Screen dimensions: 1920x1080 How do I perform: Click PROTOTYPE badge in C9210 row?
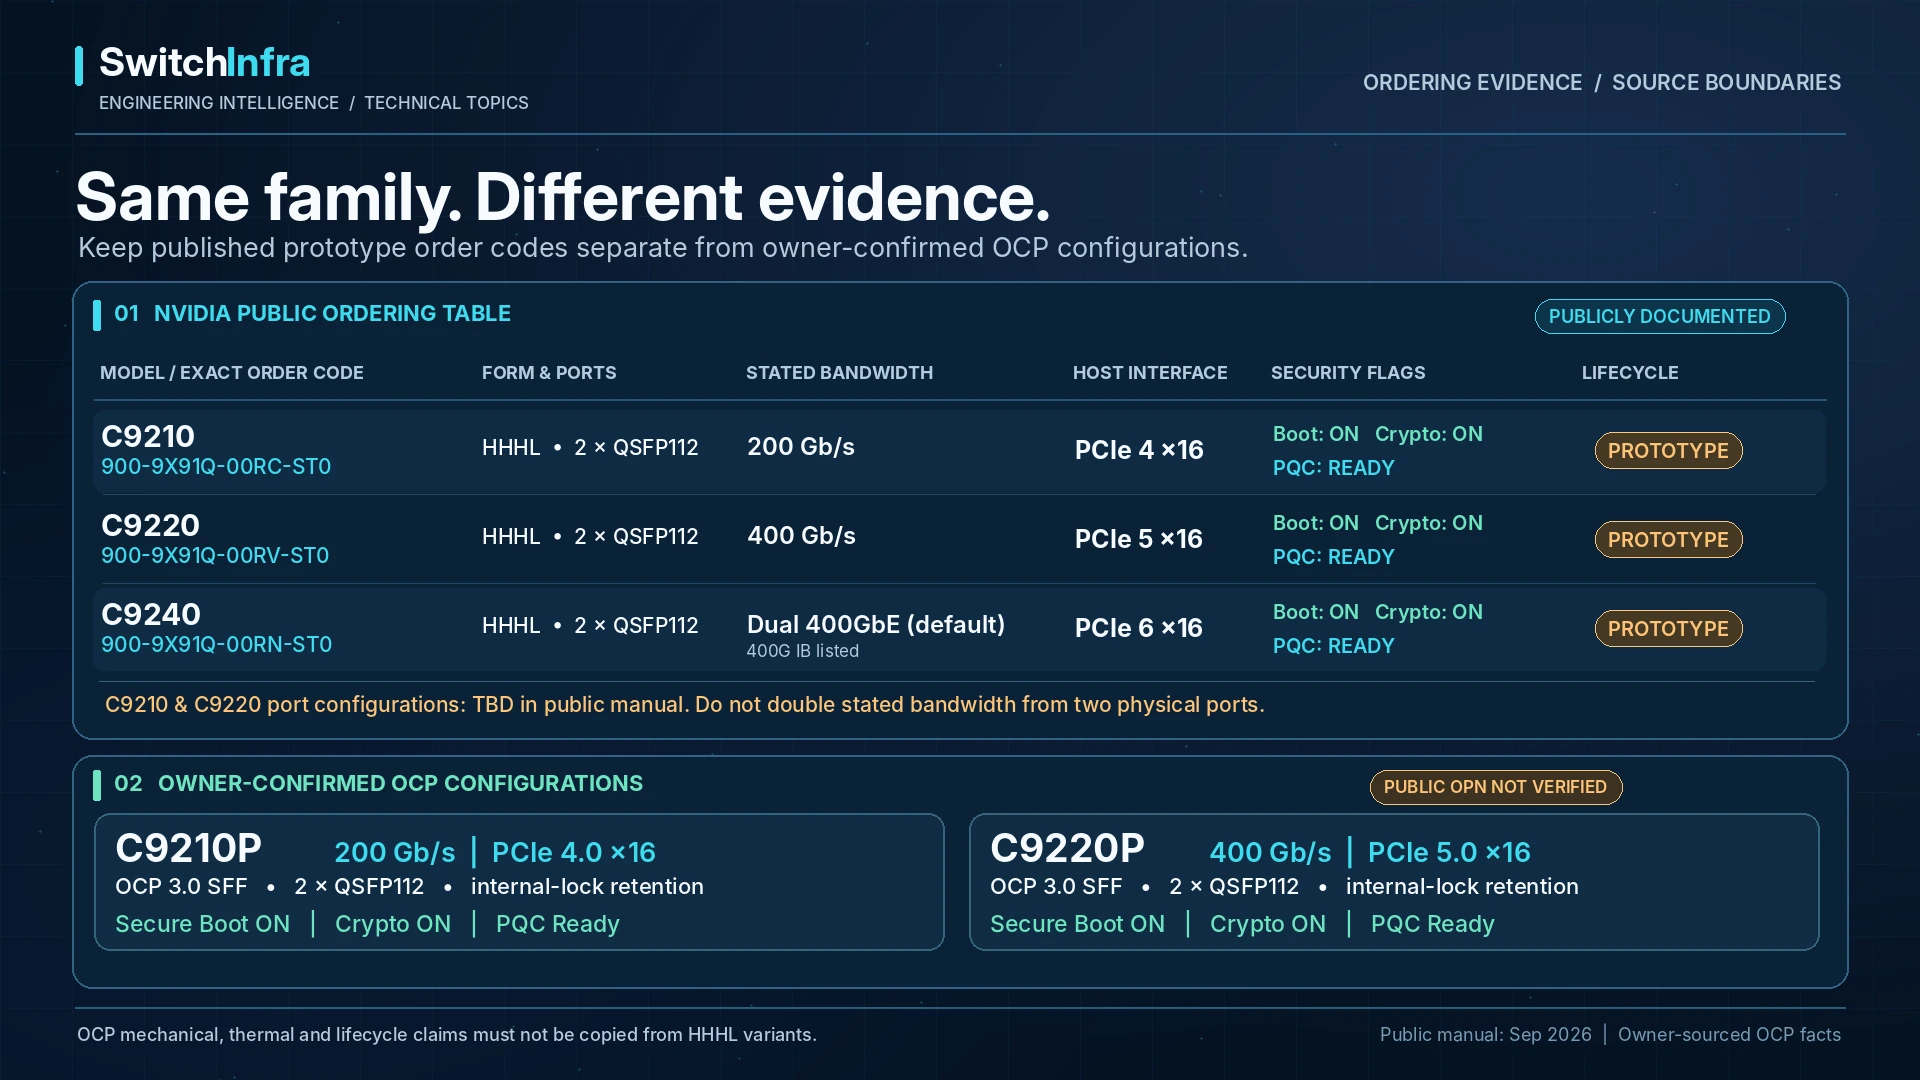[1668, 450]
